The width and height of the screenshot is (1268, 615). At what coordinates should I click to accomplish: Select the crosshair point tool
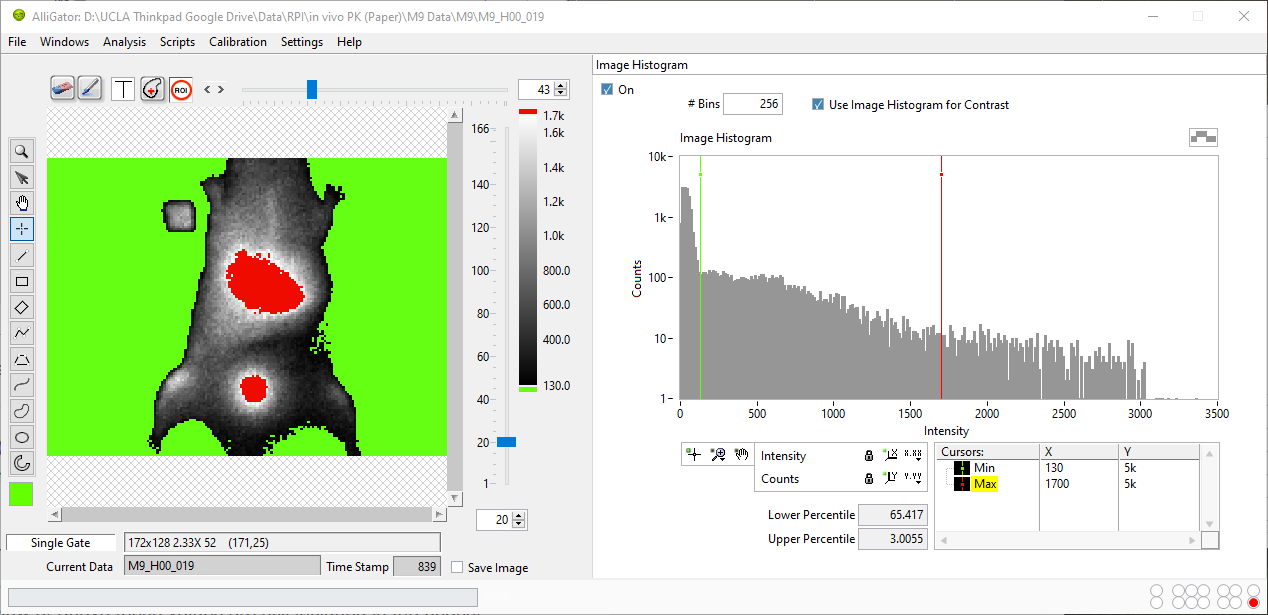coord(21,229)
